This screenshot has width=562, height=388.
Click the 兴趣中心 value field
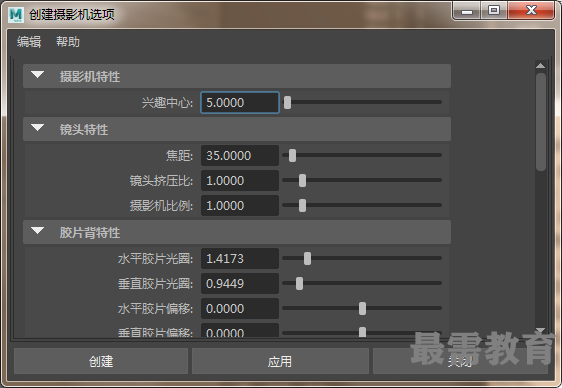(240, 102)
